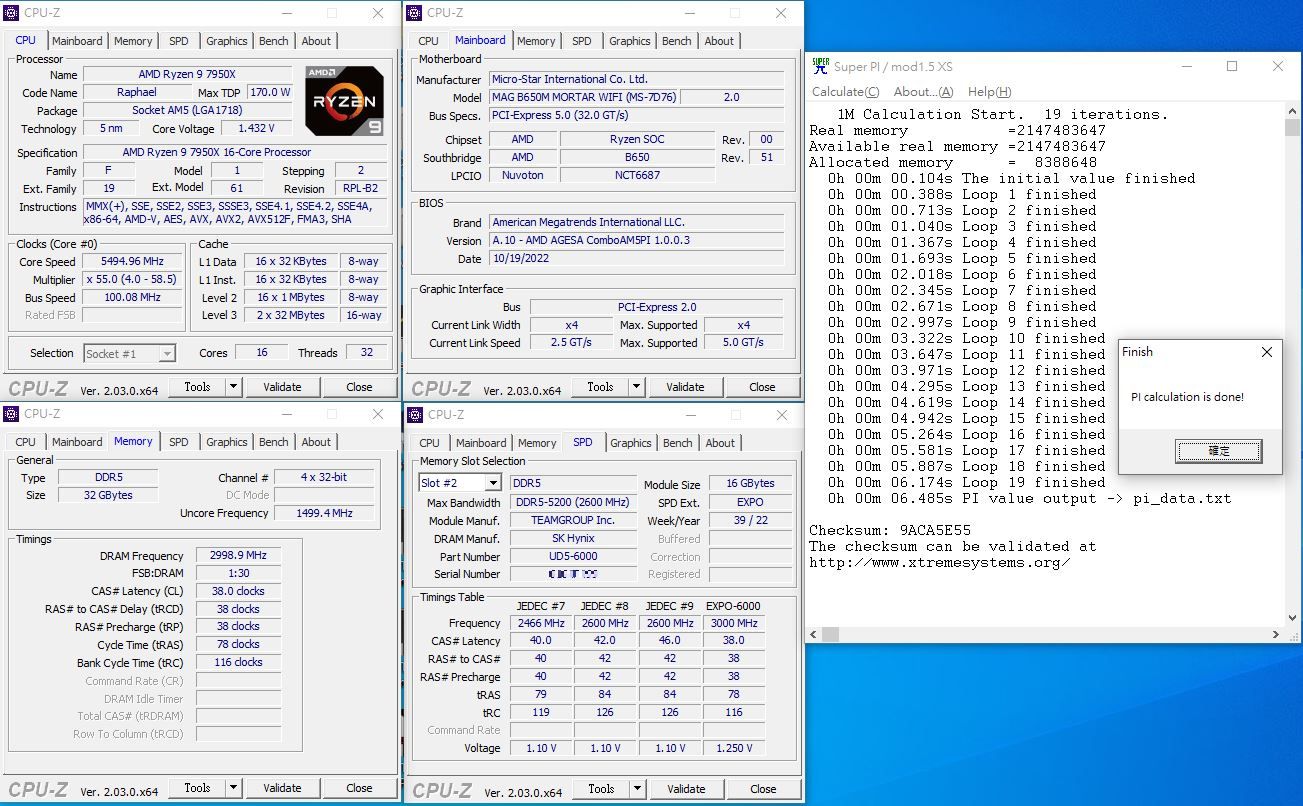The width and height of the screenshot is (1303, 806).
Task: Click the AMD Ryzen 9 logo
Action: 344,100
